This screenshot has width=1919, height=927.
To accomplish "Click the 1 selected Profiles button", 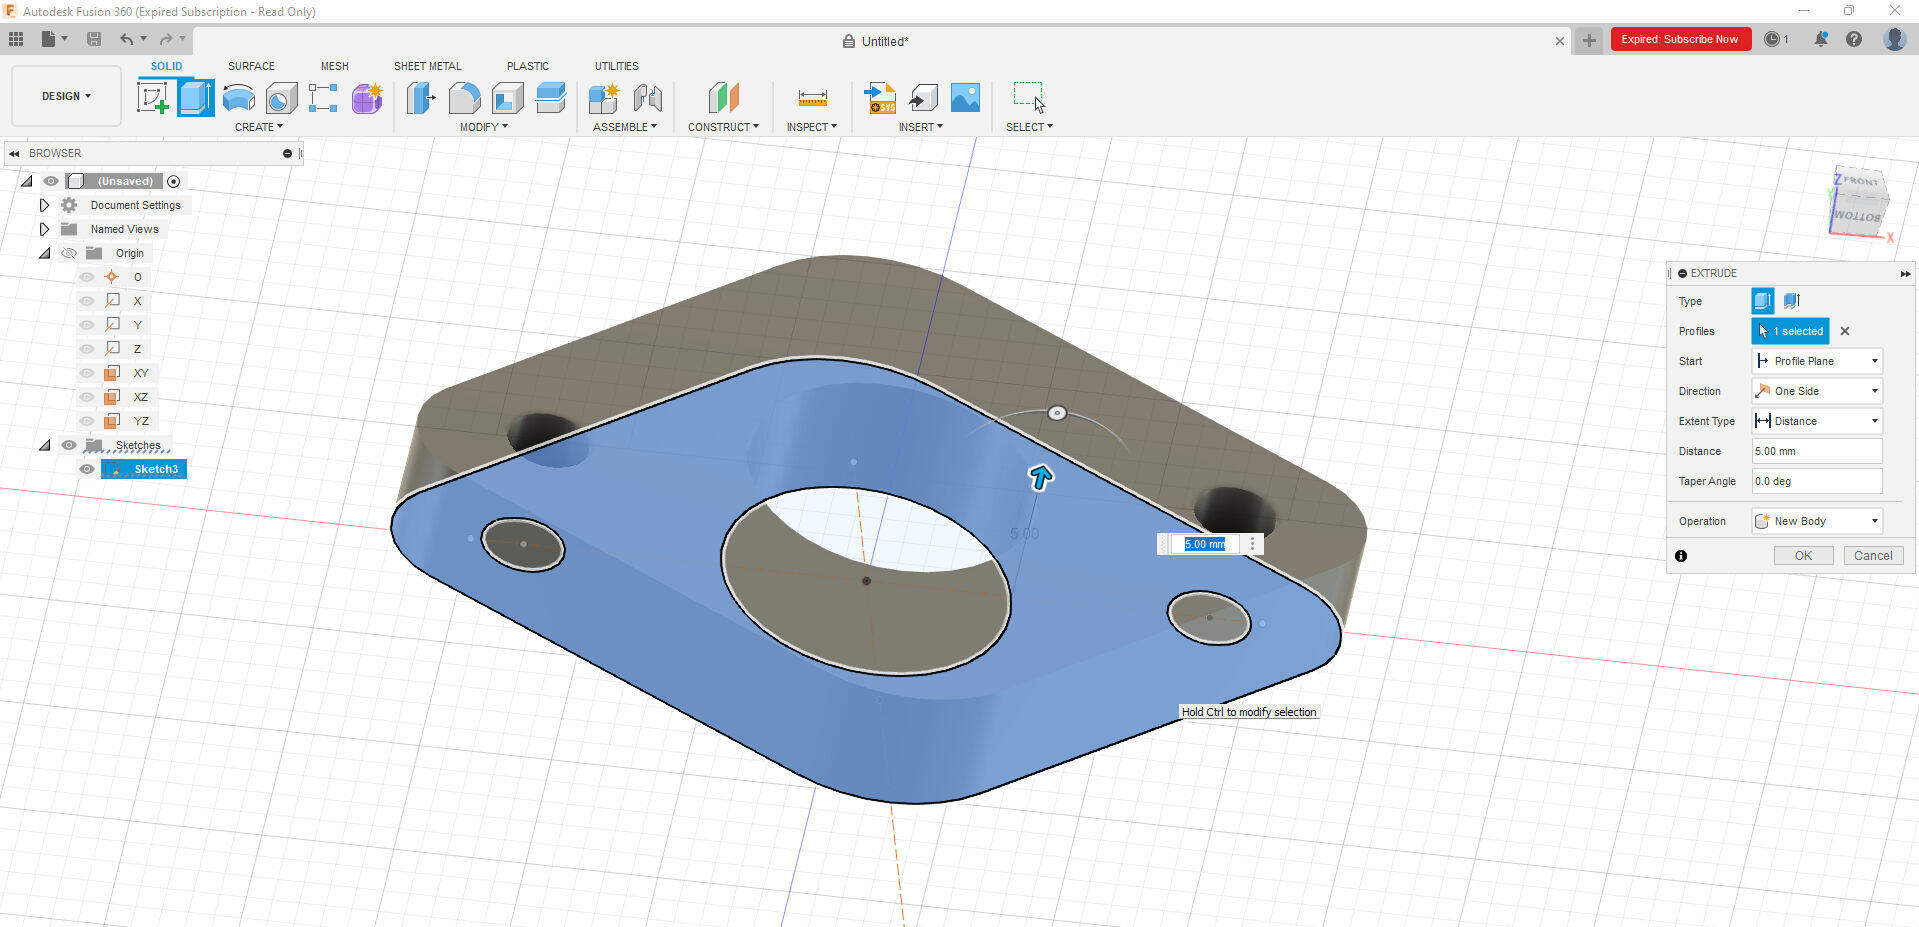I will 1790,331.
